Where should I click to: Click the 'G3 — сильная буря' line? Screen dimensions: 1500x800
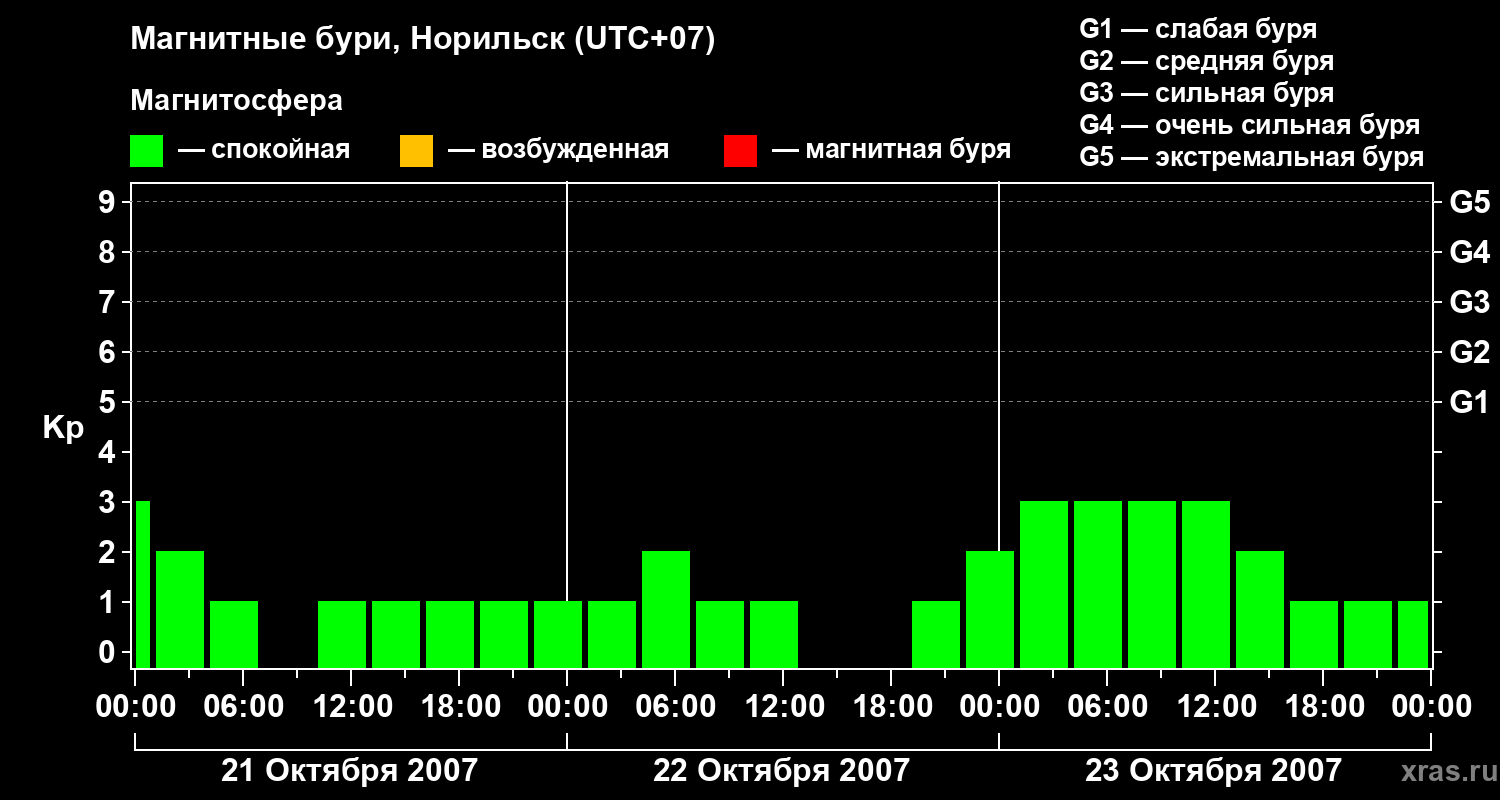tap(1207, 93)
